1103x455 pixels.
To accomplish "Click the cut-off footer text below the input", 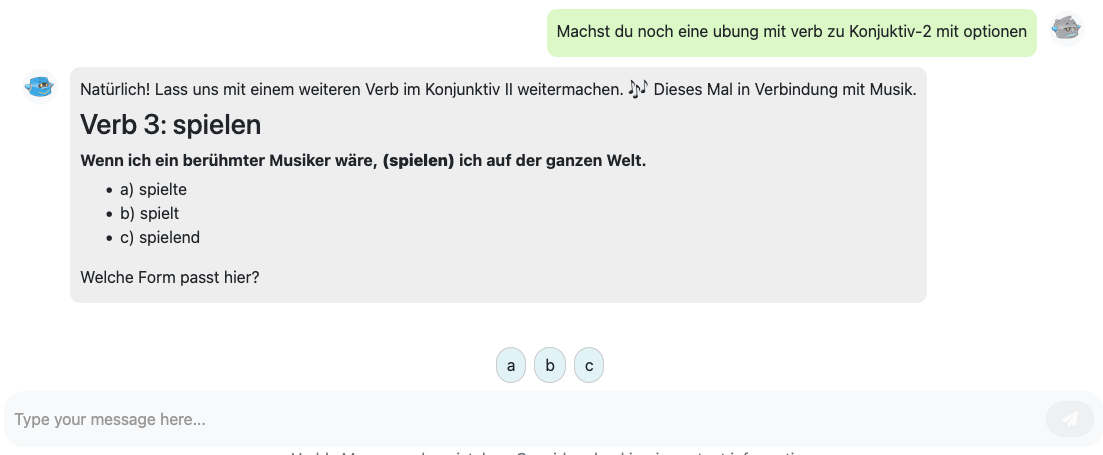I will tap(548, 452).
